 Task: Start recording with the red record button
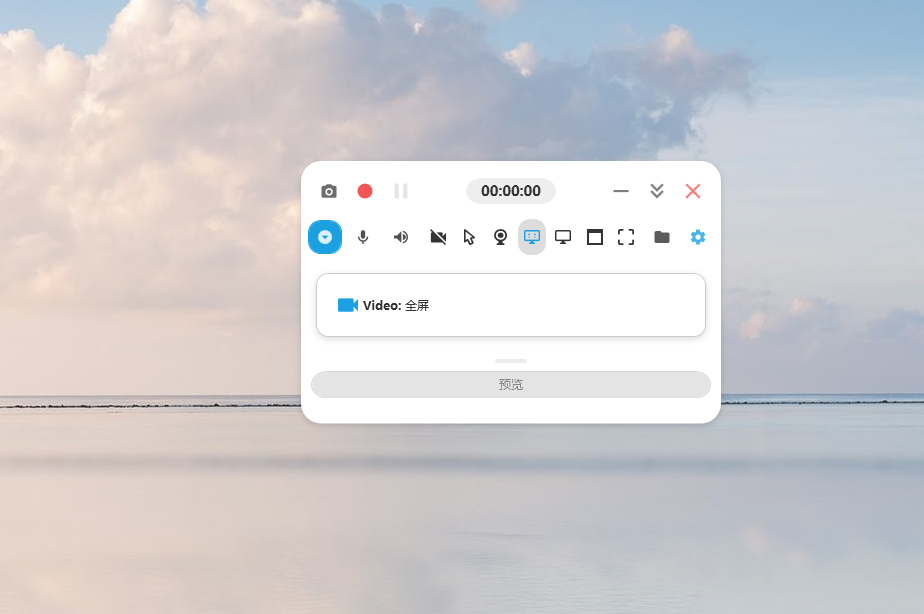click(365, 191)
